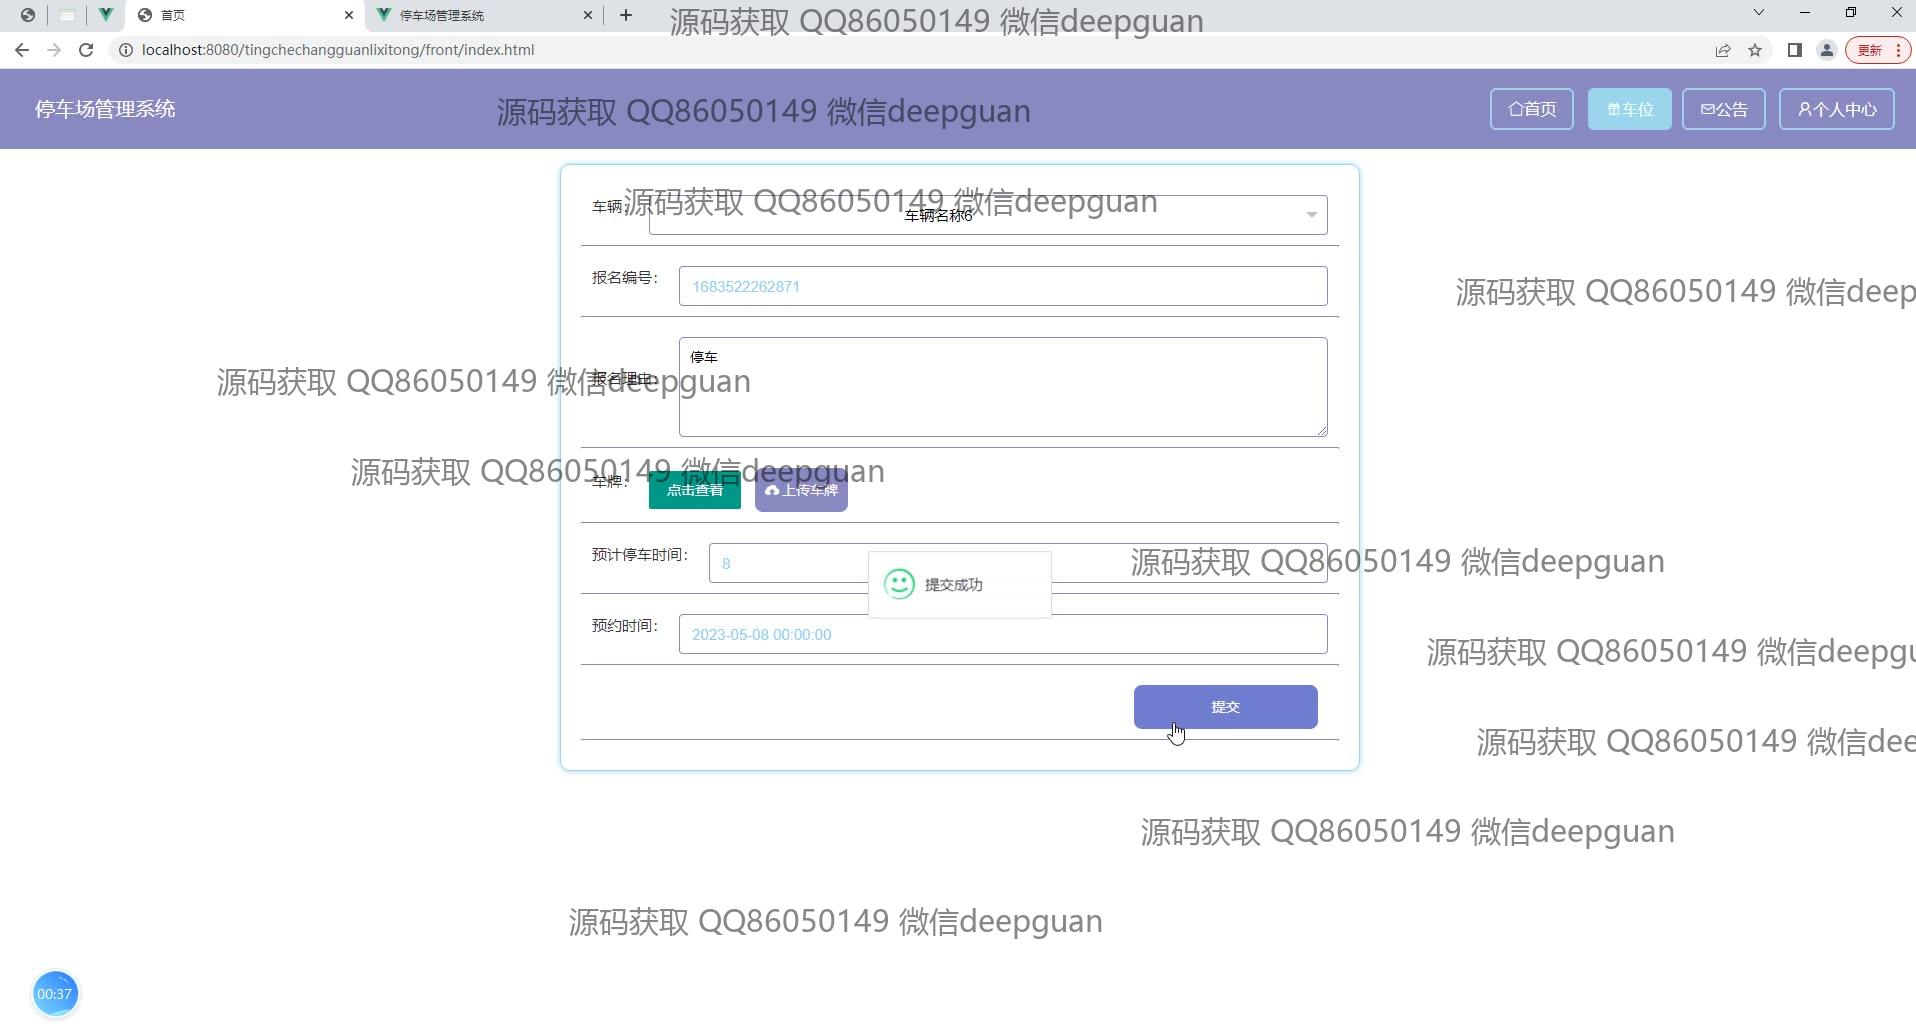Open the tab search chevron in title bar
This screenshot has height=1034, width=1916.
pyautogui.click(x=1758, y=13)
